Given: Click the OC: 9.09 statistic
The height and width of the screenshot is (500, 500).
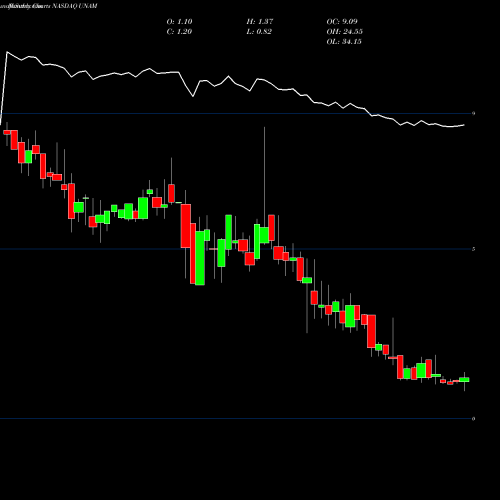Looking at the screenshot, I should [x=342, y=21].
